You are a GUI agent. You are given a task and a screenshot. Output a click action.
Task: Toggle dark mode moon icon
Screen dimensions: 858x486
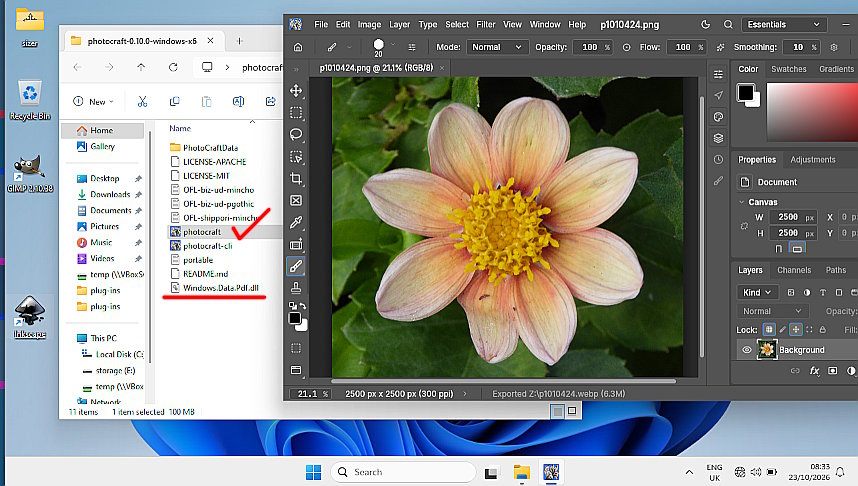[705, 25]
